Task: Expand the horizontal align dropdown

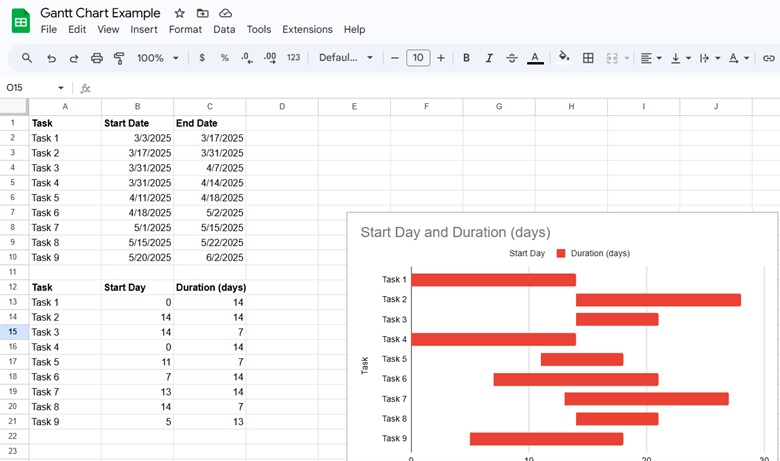Action: (650, 58)
